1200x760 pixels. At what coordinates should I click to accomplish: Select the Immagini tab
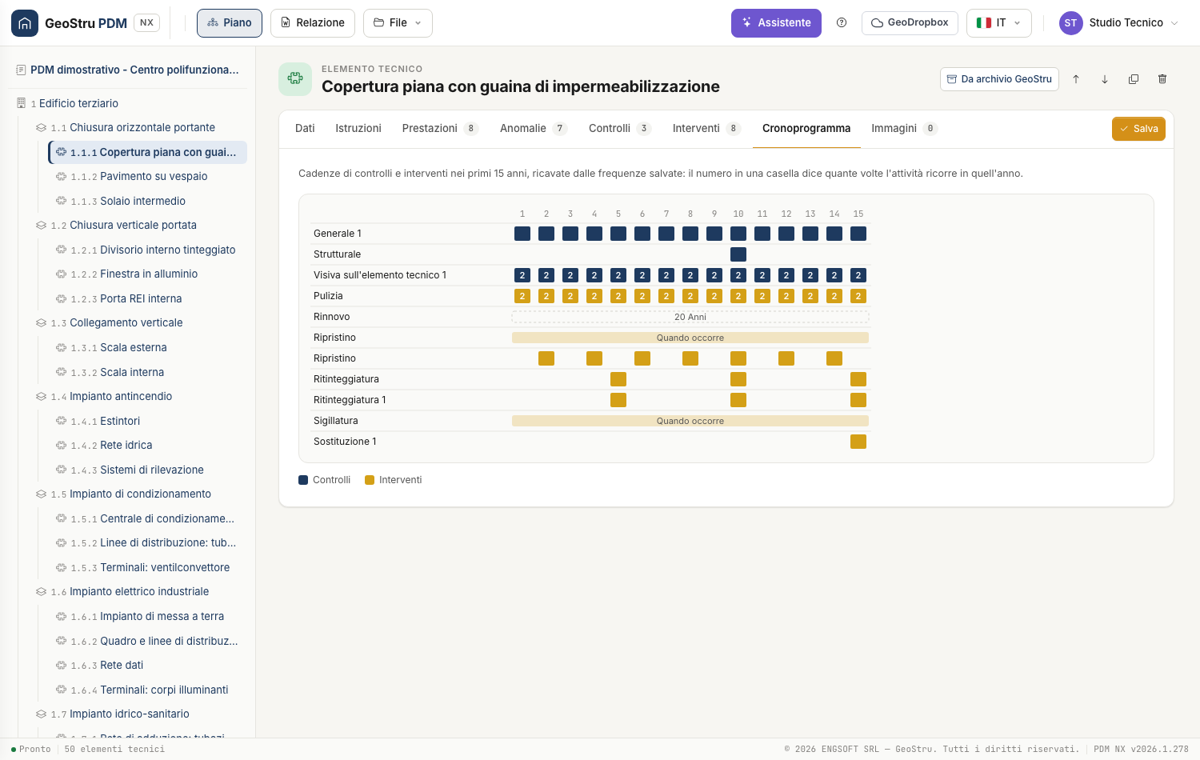click(904, 128)
